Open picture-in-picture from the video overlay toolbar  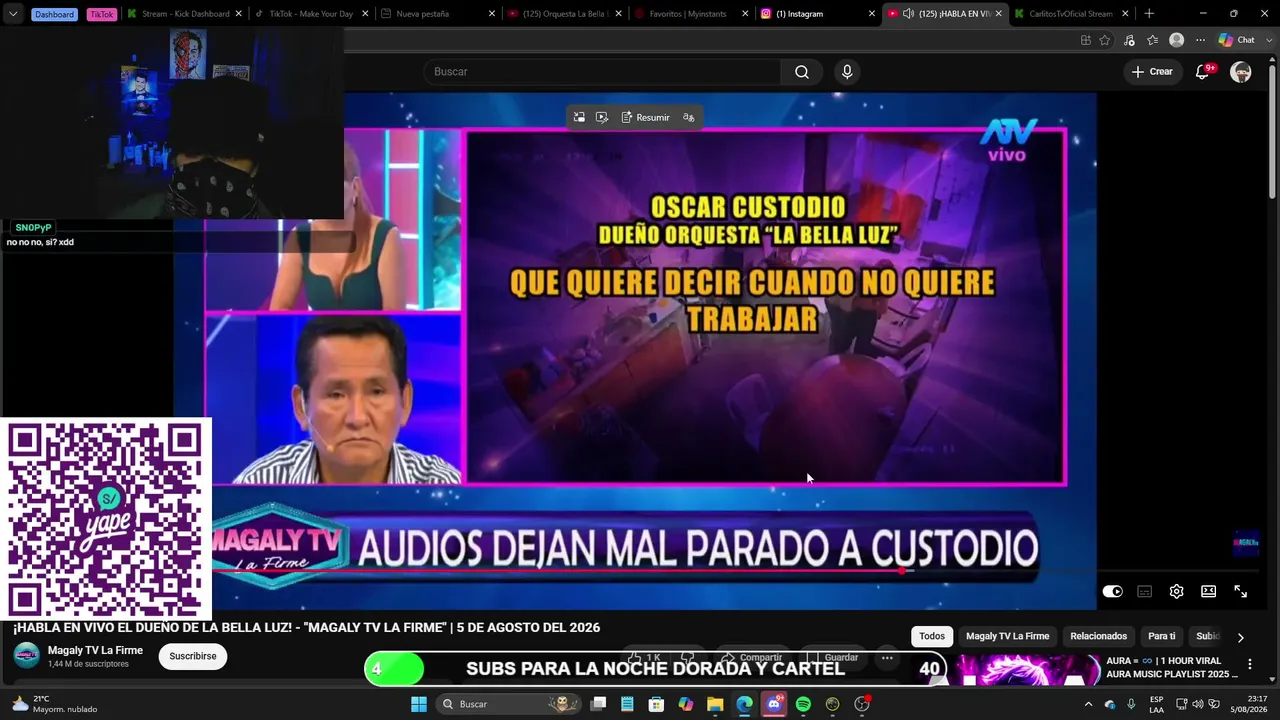(x=579, y=118)
